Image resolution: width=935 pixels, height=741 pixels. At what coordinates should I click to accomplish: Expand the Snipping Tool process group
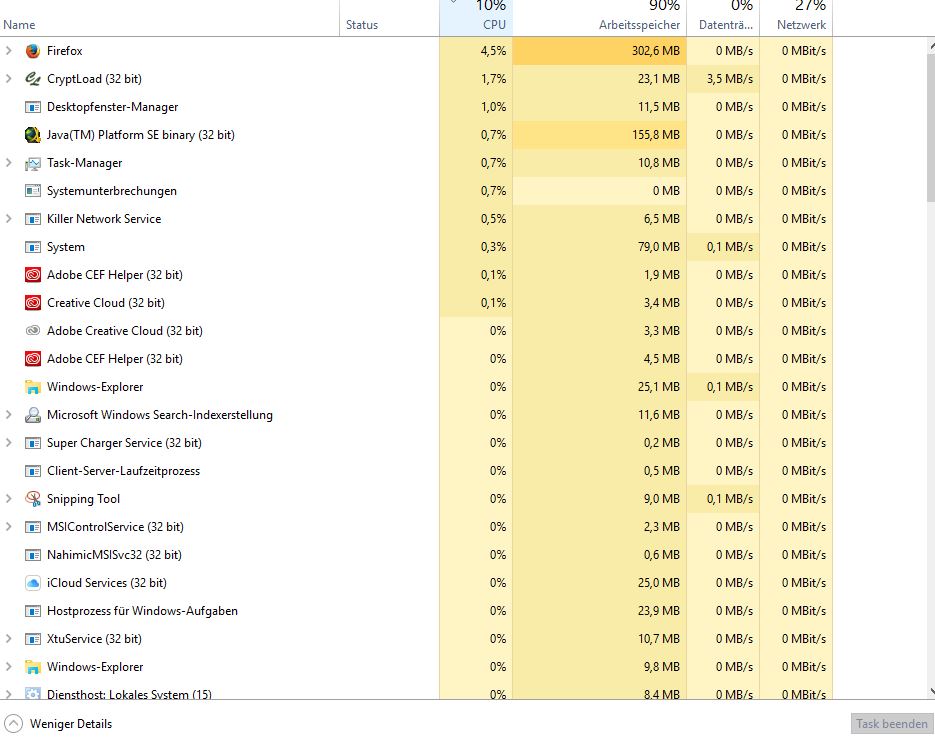click(8, 500)
